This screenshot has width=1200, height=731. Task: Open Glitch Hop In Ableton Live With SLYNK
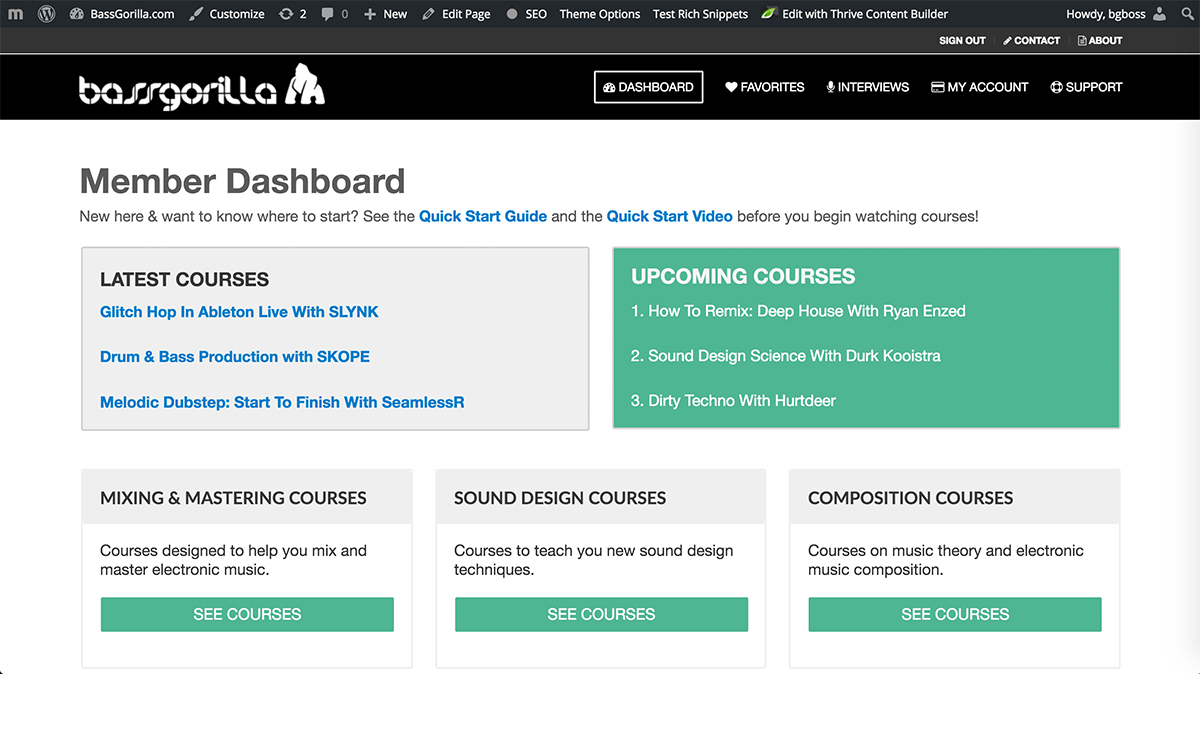[x=239, y=312]
